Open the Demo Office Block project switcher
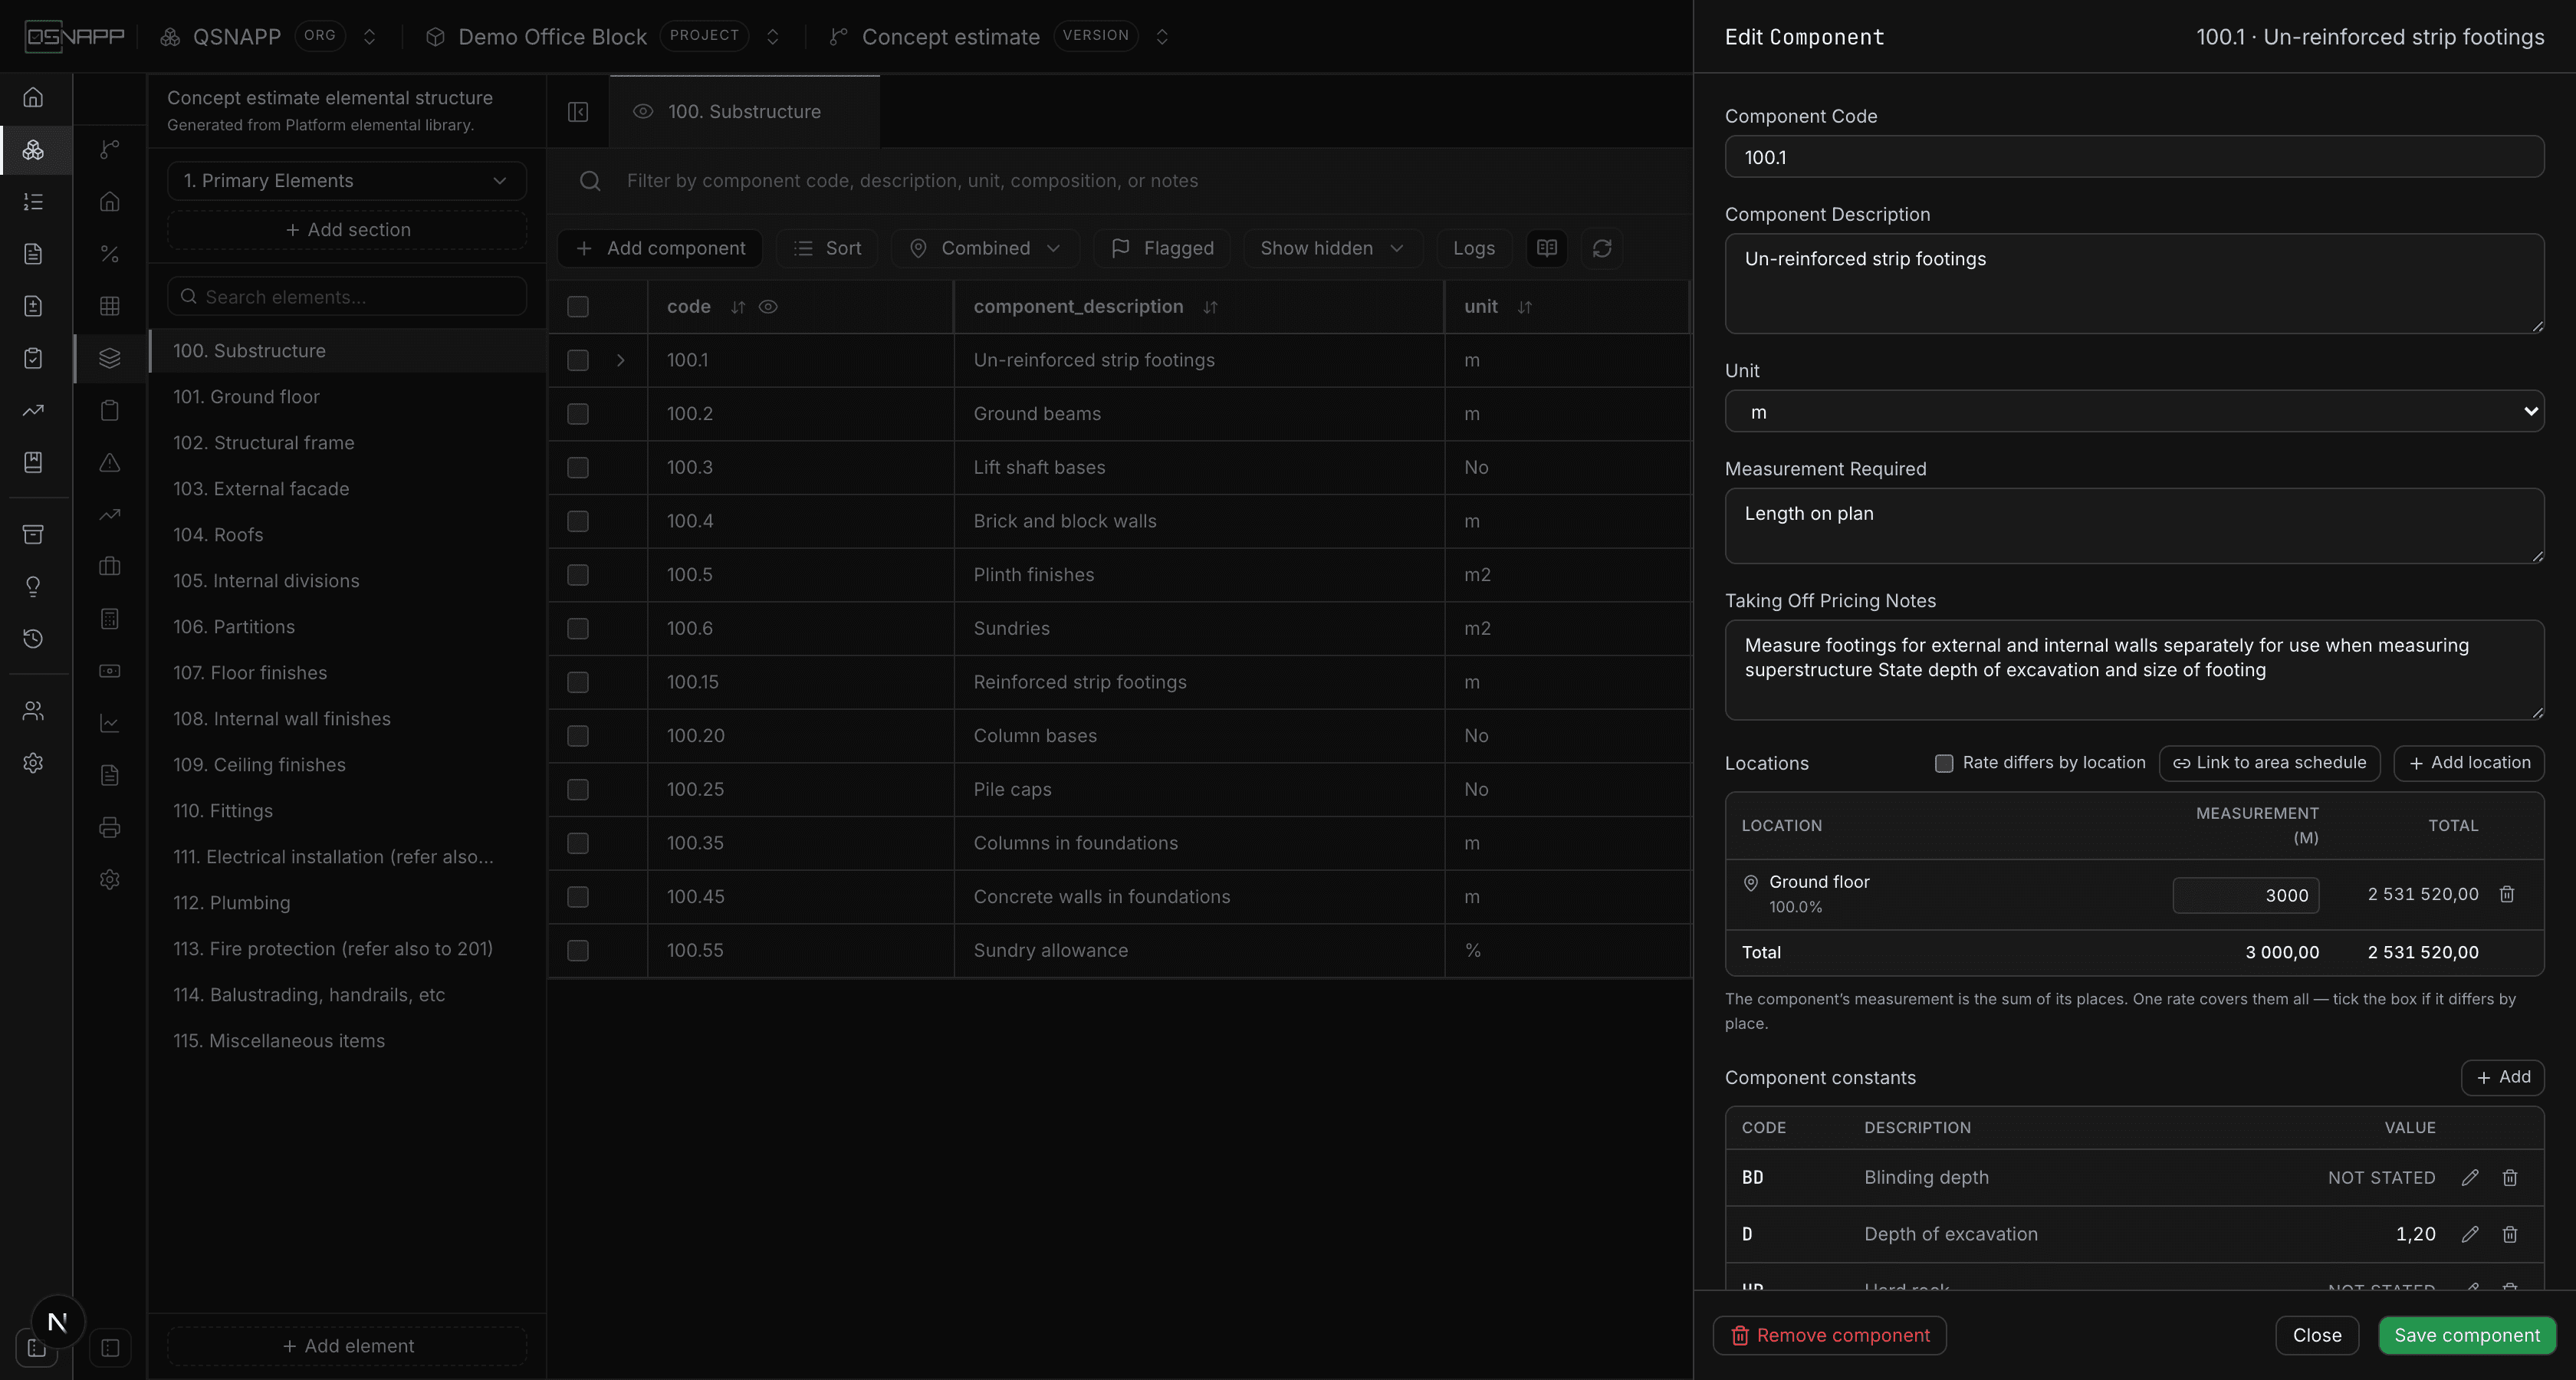Screen dimensions: 2576x1380 click(x=772, y=37)
